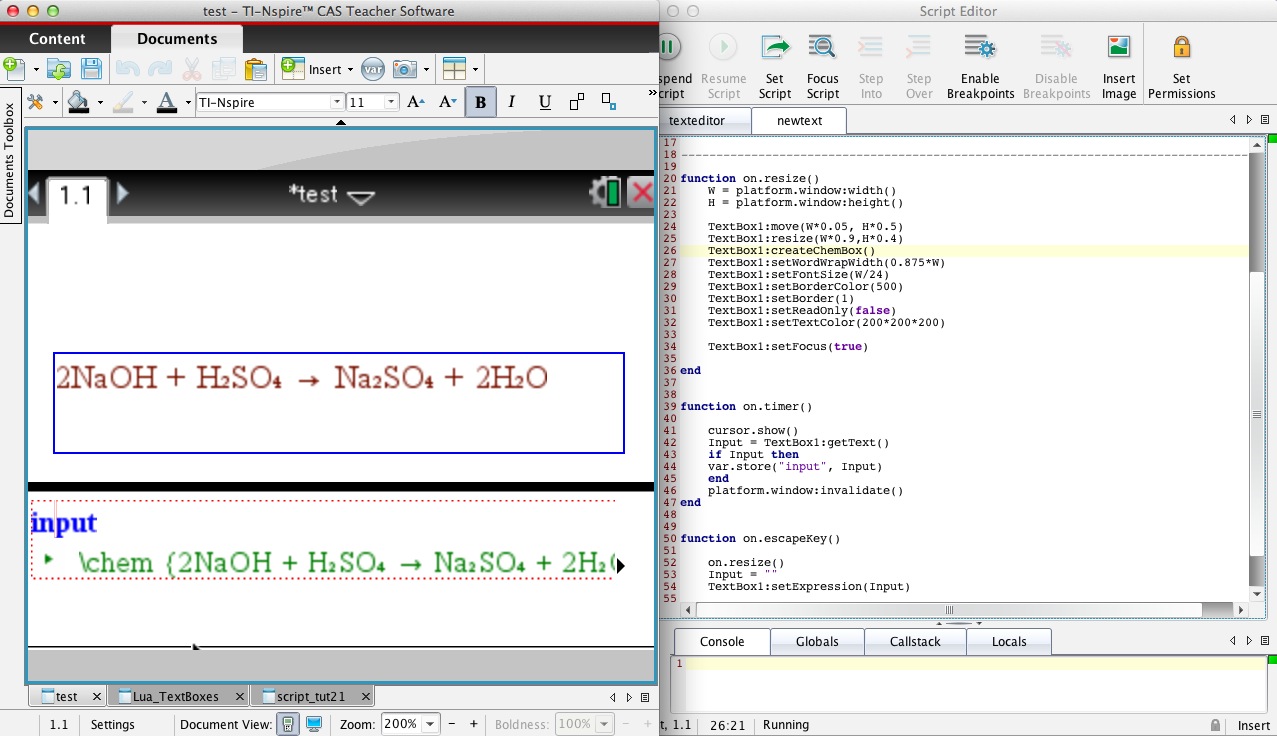Click the camera screen capture icon
Viewport: 1277px width, 736px height.
404,69
